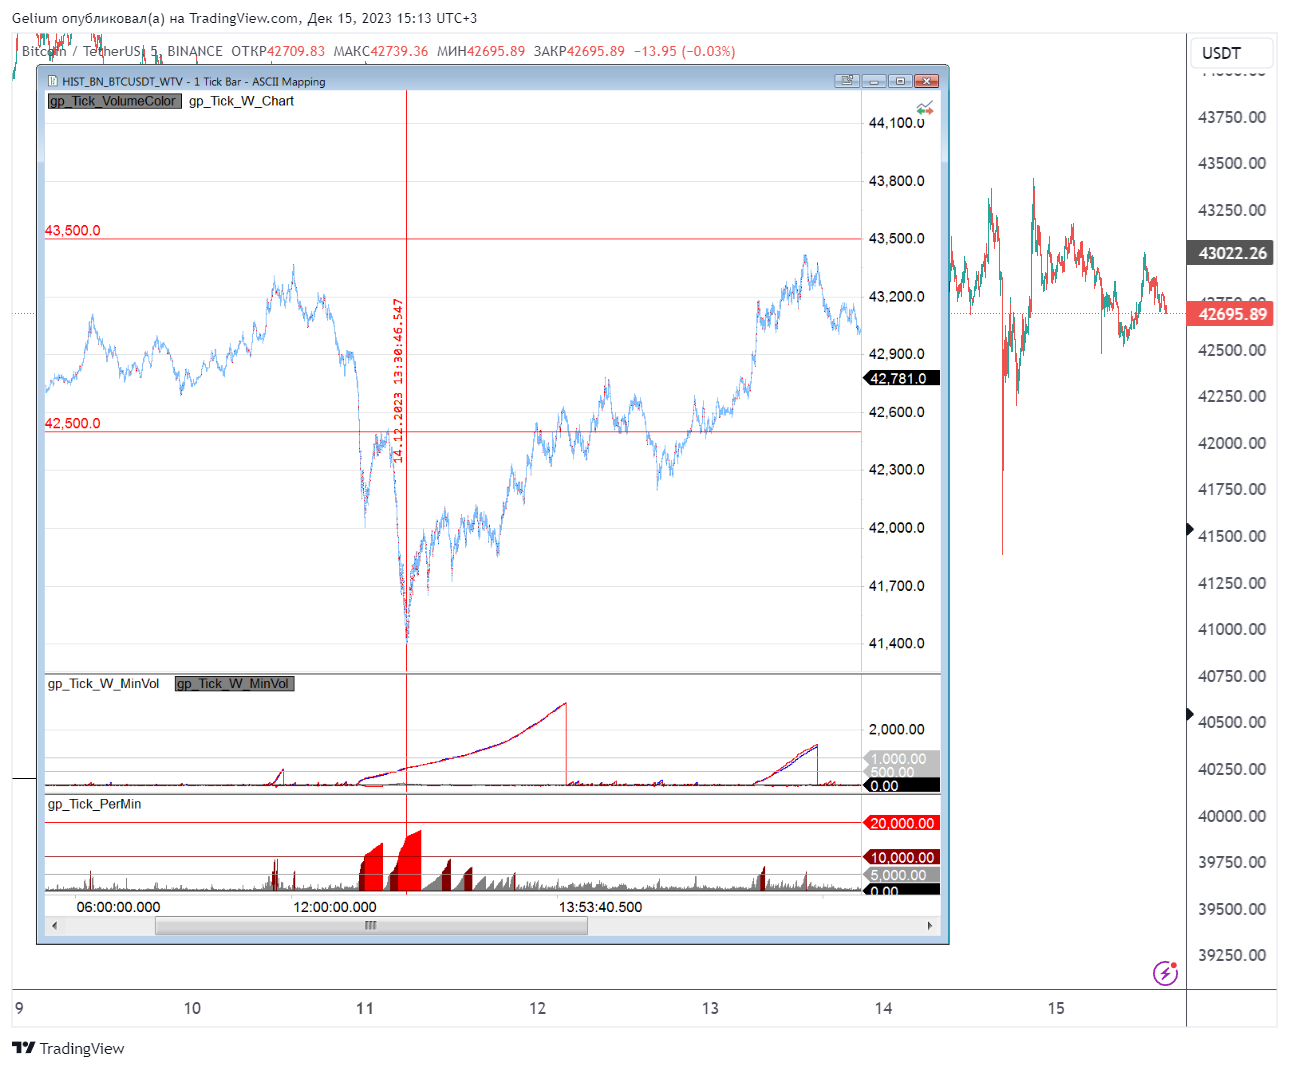1289x1069 pixels.
Task: Click the 43750.00 TradingView price level
Action: [x=1232, y=117]
